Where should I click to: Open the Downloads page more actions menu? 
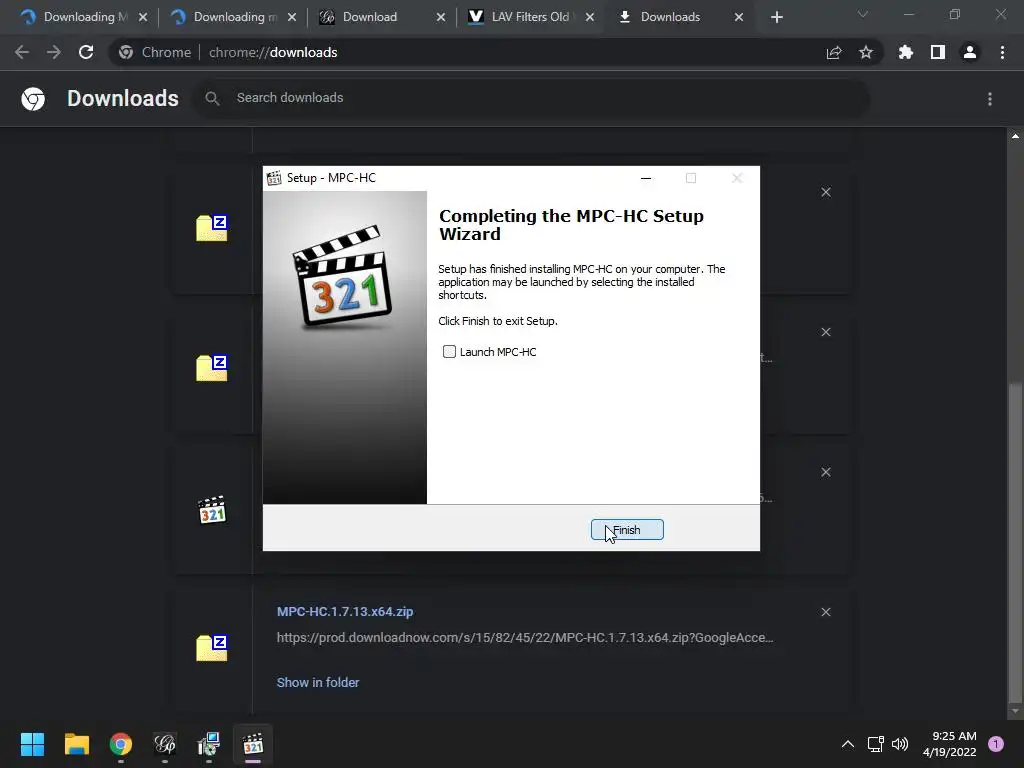[x=990, y=99]
